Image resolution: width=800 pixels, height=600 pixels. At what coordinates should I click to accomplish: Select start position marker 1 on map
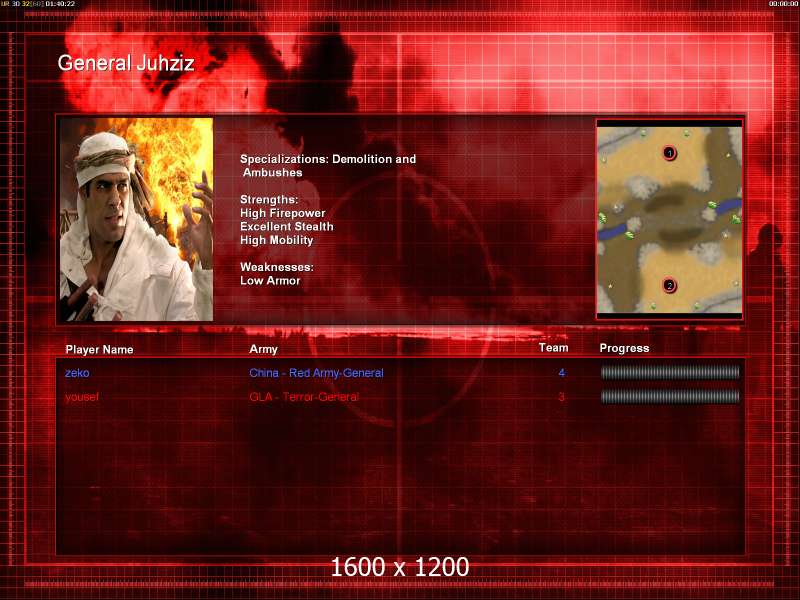click(669, 153)
